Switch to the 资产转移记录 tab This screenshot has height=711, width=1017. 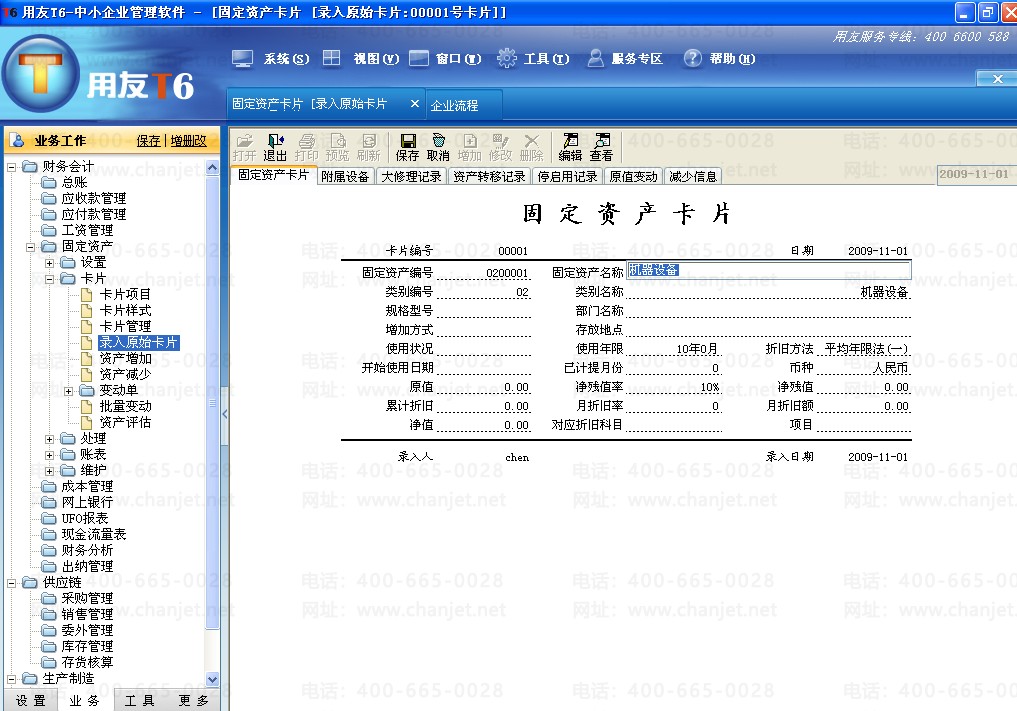[489, 176]
